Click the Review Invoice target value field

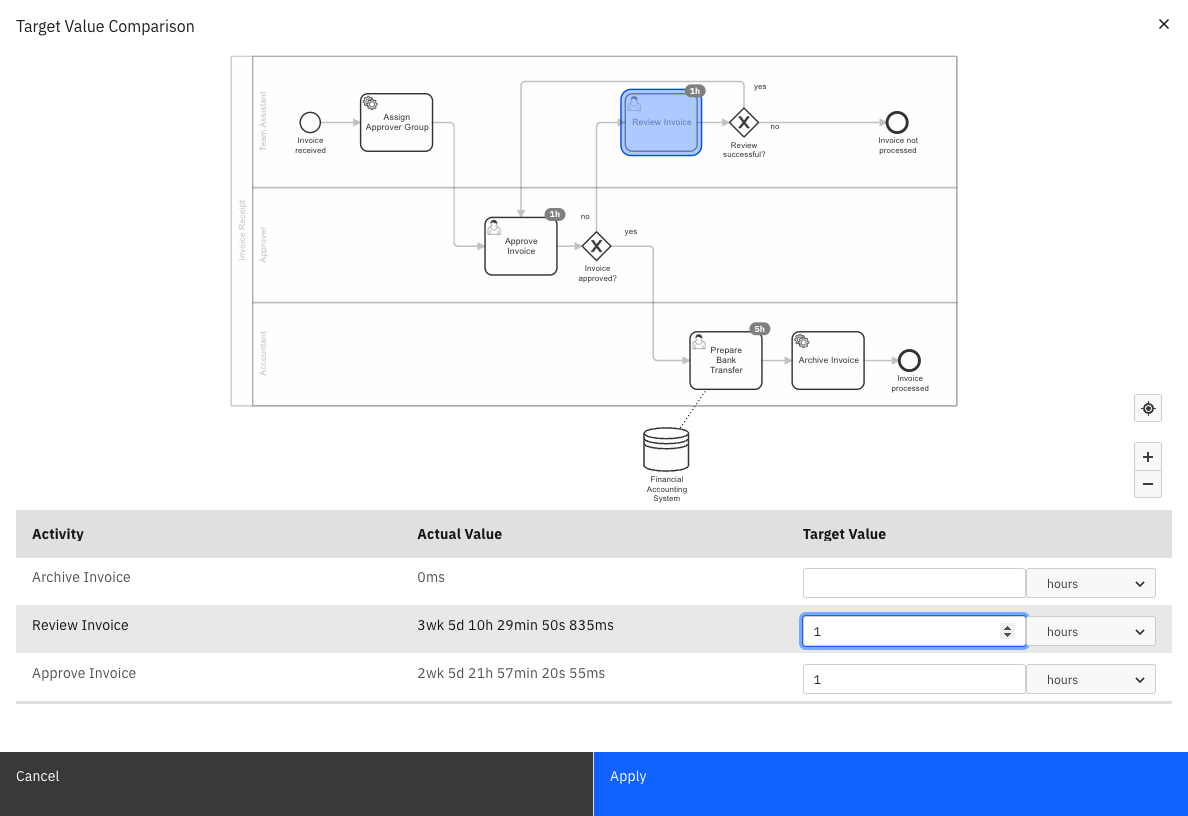tap(914, 631)
